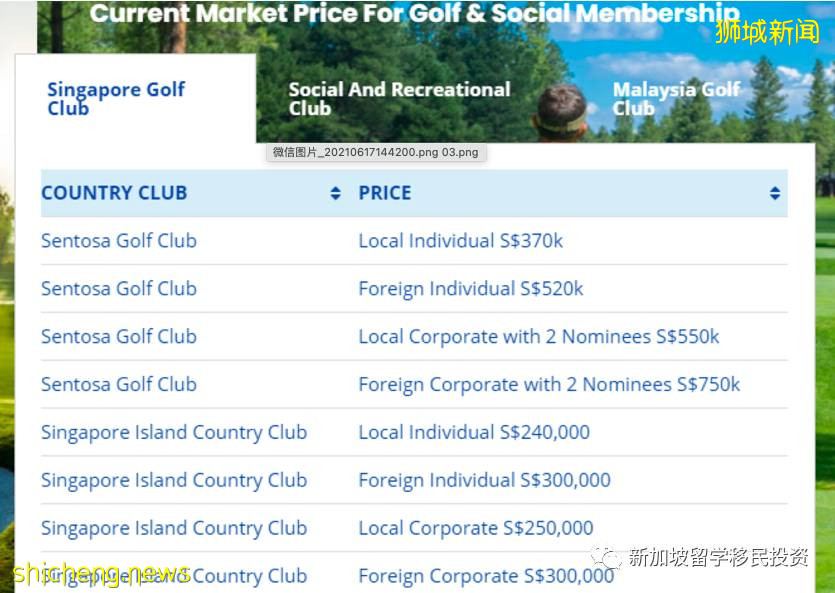835x593 pixels.
Task: Click the COUNTRY CLUB column header
Action: pos(114,193)
